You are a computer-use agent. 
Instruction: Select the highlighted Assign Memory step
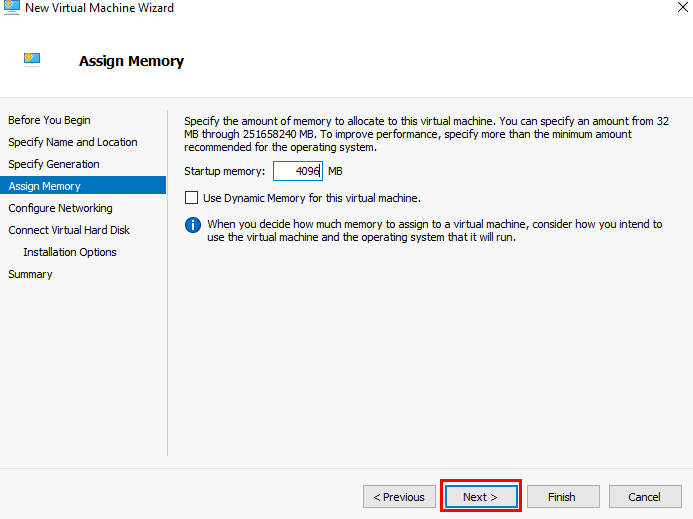click(x=83, y=186)
